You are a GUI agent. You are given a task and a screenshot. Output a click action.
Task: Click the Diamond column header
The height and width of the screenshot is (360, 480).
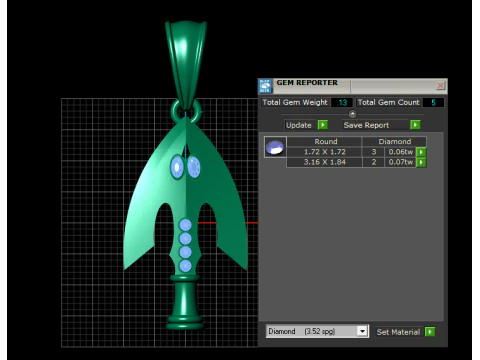pos(395,141)
